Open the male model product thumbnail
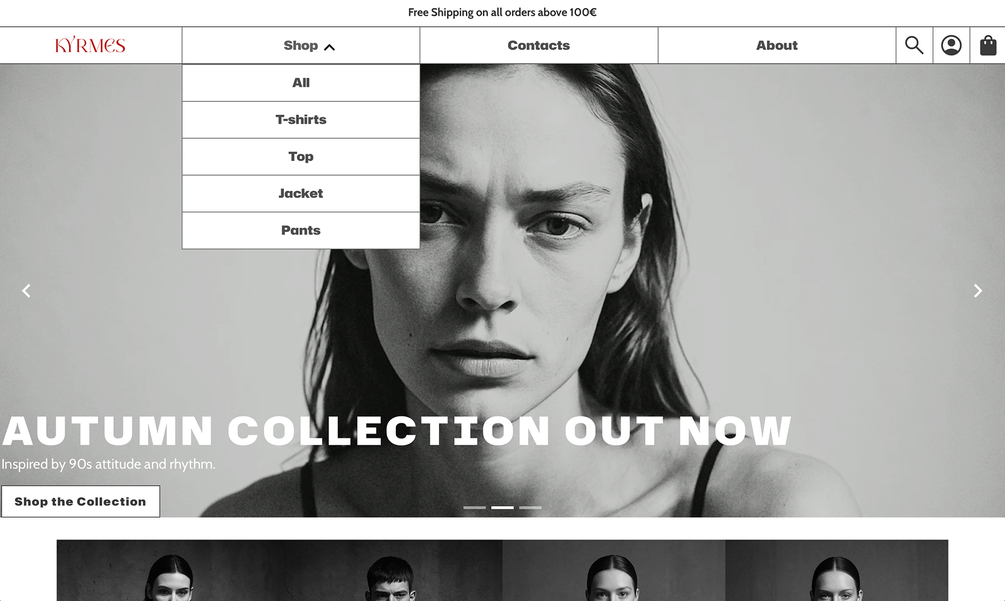 coord(391,570)
